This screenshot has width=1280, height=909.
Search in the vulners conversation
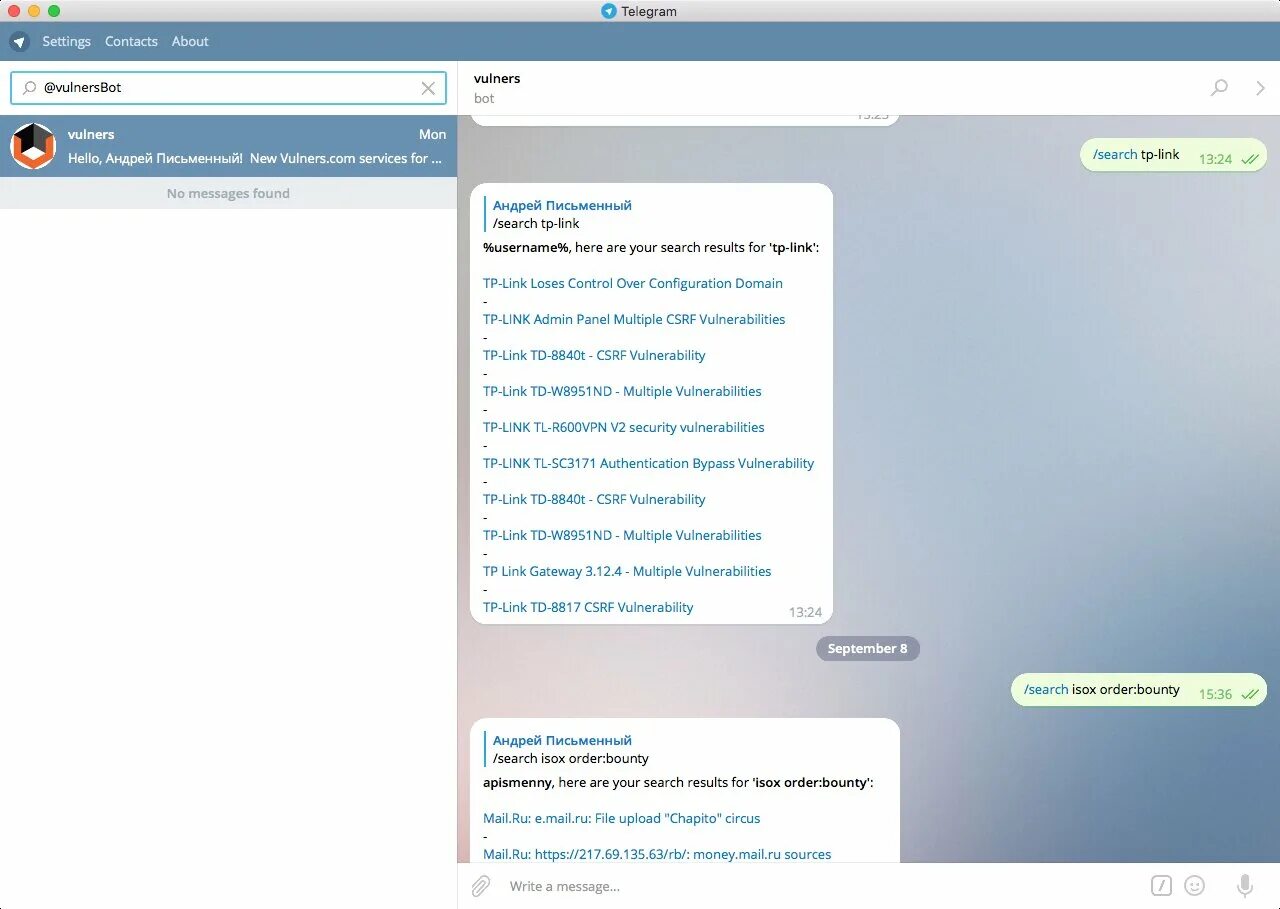1219,88
